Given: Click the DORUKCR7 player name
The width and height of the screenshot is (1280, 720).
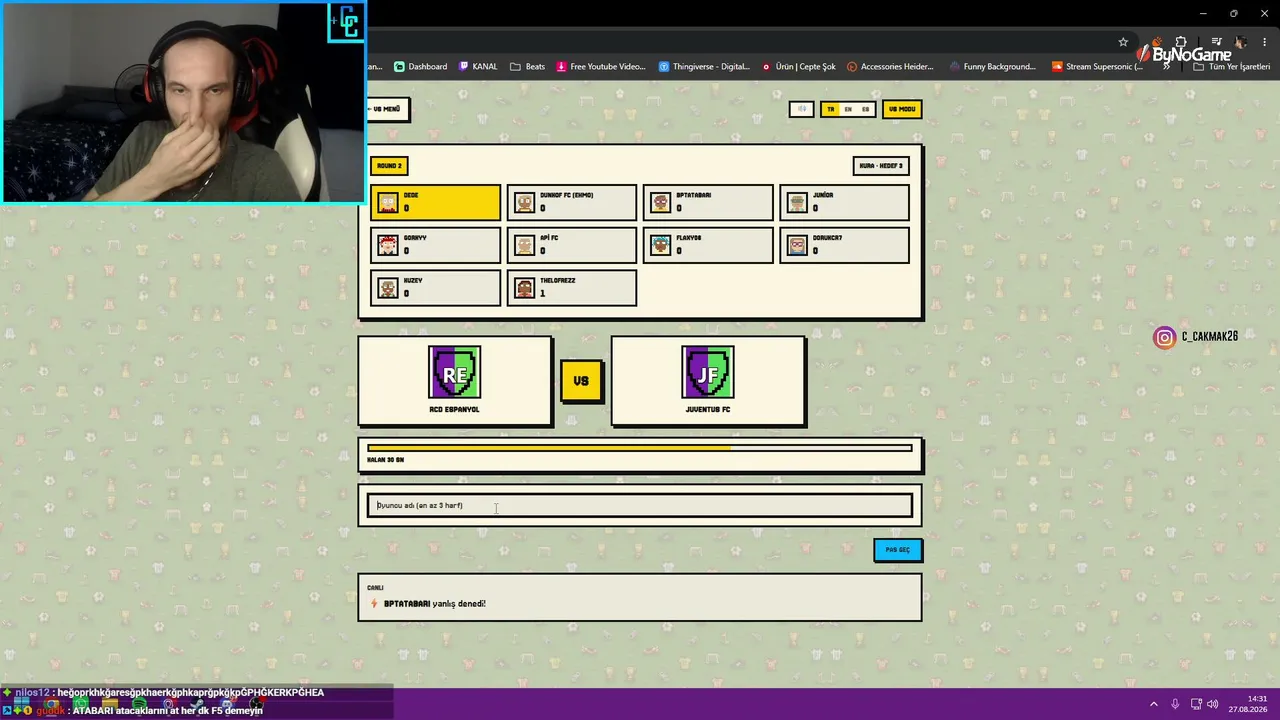Looking at the screenshot, I should click(x=827, y=238).
